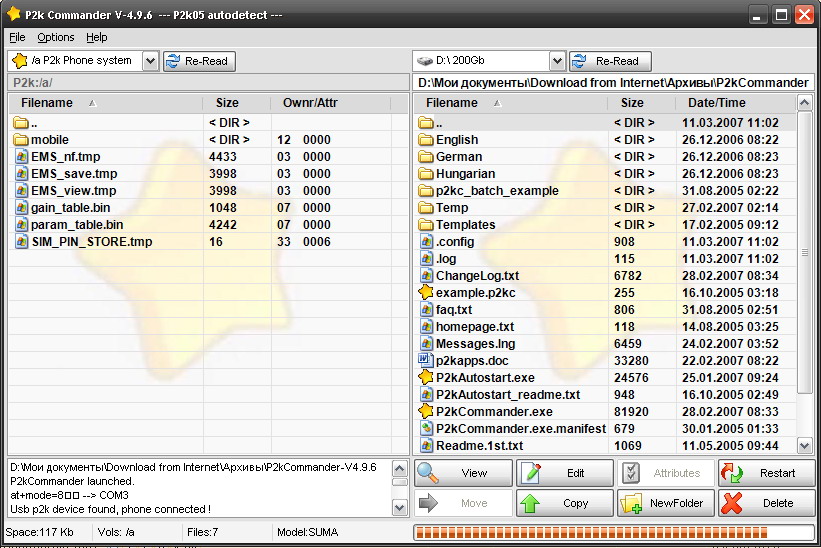Click the log panel scroll down arrow
The height and width of the screenshot is (548, 821).
pyautogui.click(x=400, y=507)
